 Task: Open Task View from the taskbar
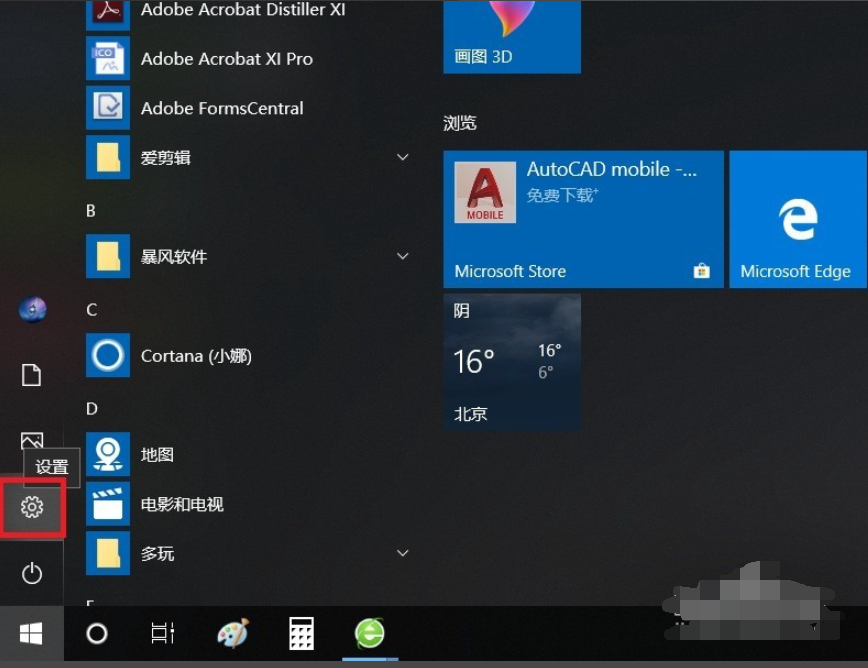pos(163,633)
